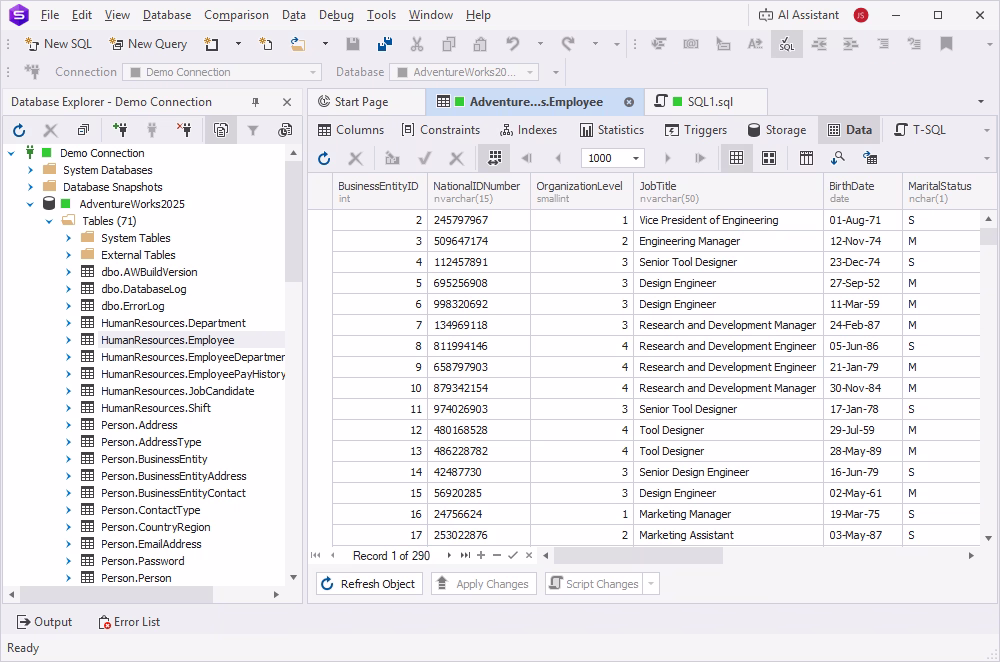Screen dimensions: 1000x662
Task: Click the export data table icon
Action: tap(870, 158)
